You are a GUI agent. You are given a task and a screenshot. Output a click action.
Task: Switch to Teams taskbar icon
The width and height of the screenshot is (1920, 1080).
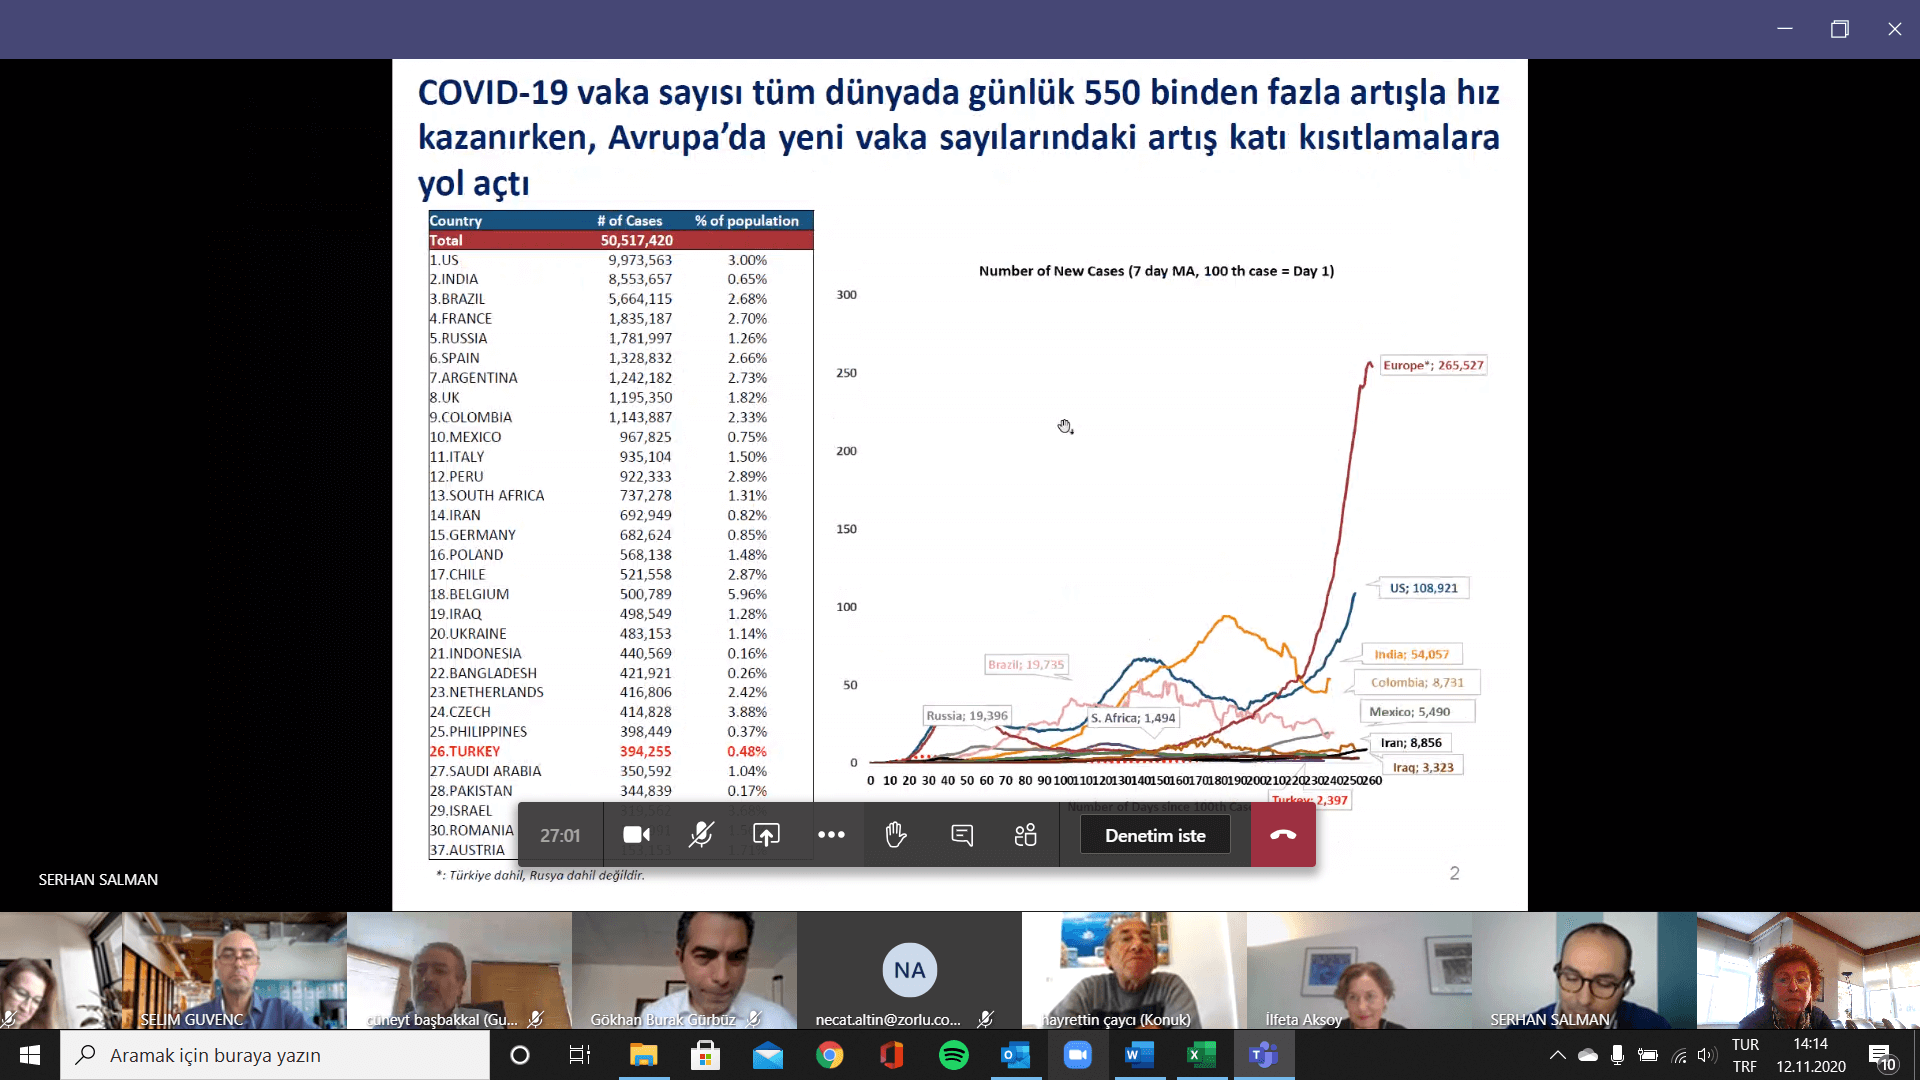tap(1264, 1055)
